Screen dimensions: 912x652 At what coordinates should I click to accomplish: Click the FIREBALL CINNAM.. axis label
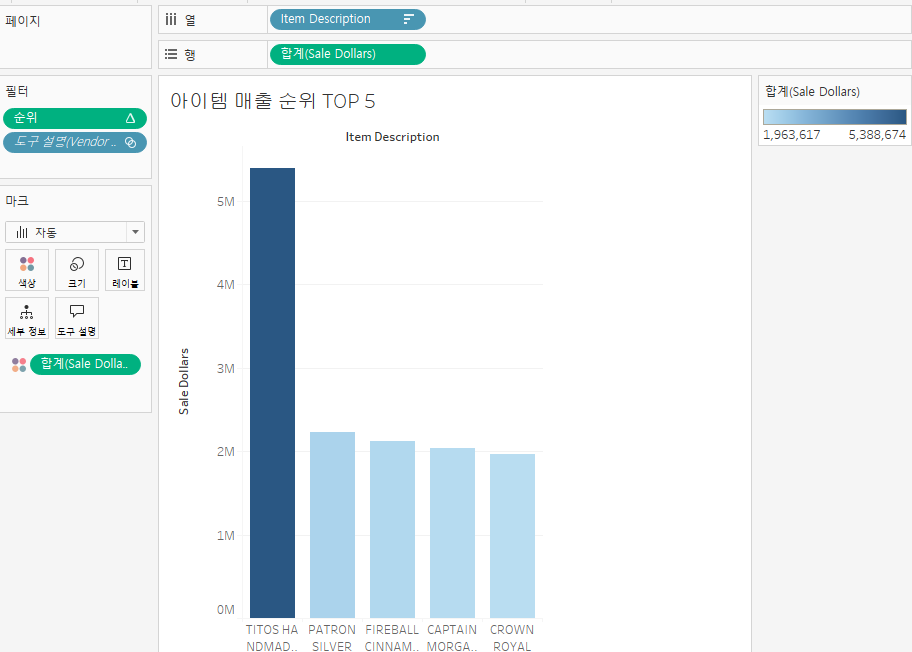(x=392, y=637)
